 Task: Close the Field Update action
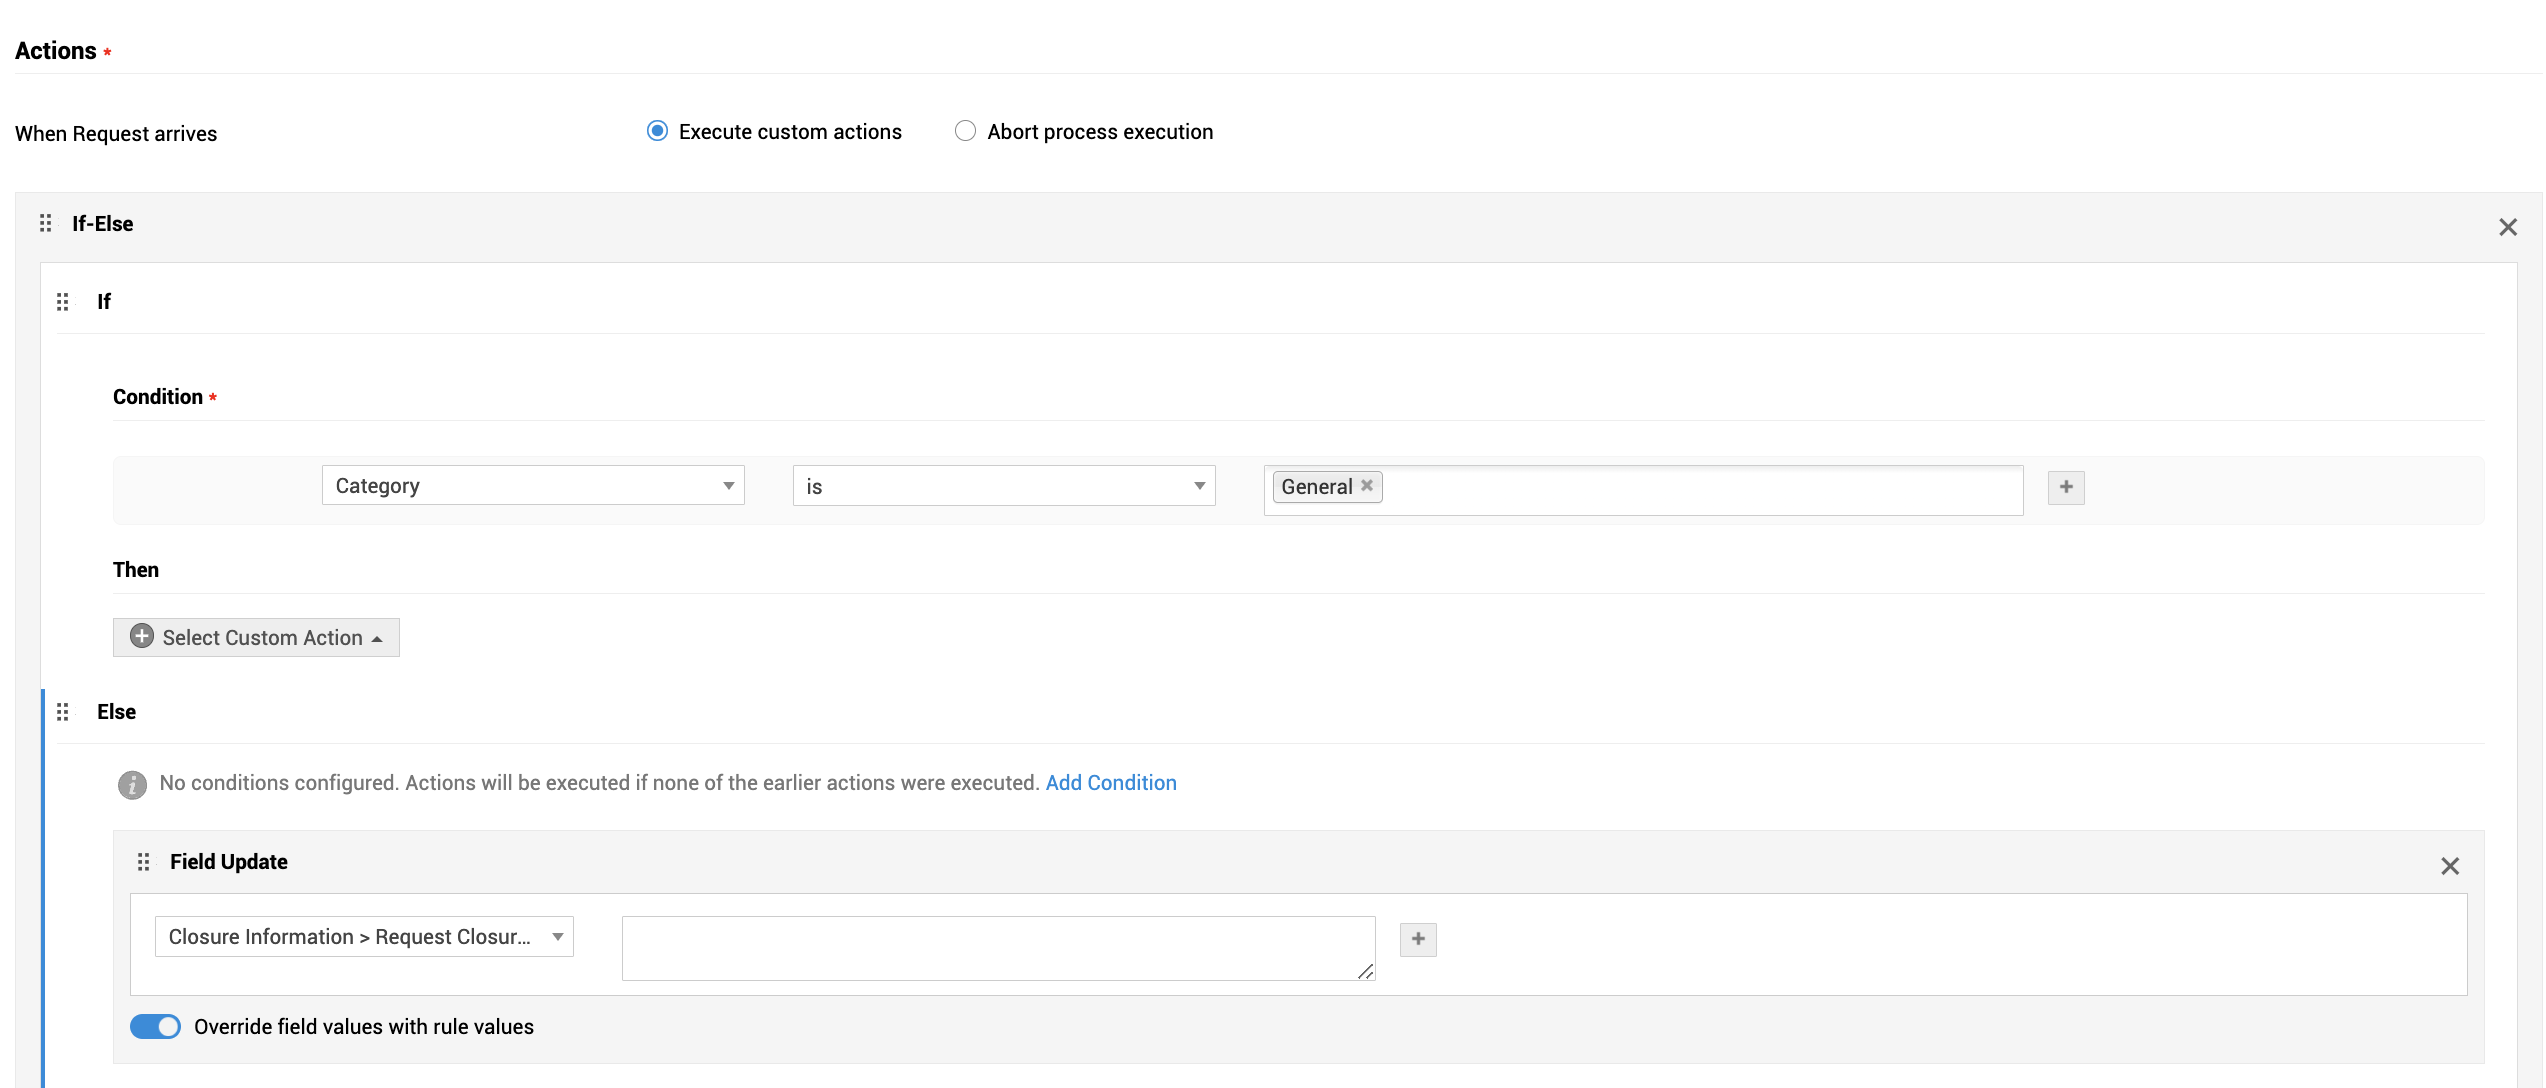coord(2449,866)
